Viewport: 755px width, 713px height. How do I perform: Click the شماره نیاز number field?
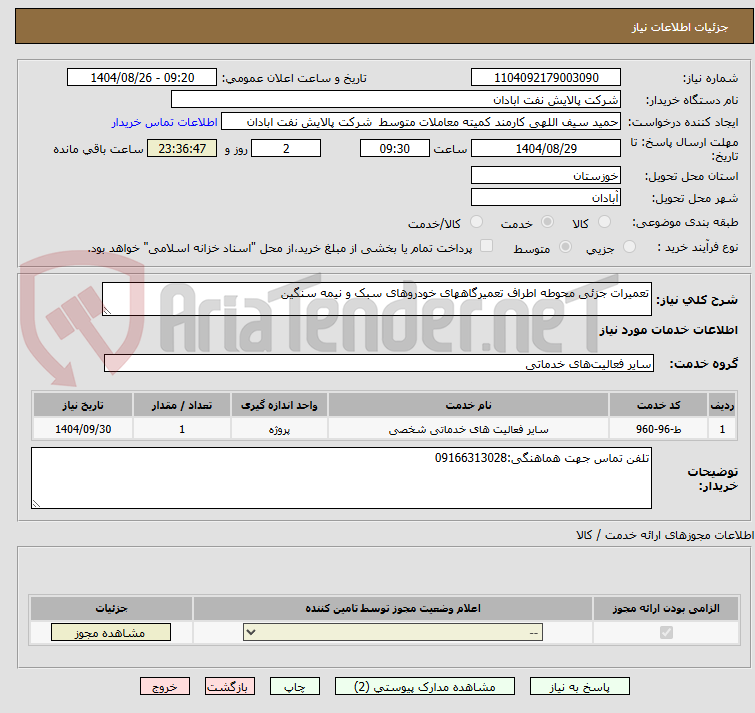[546, 78]
